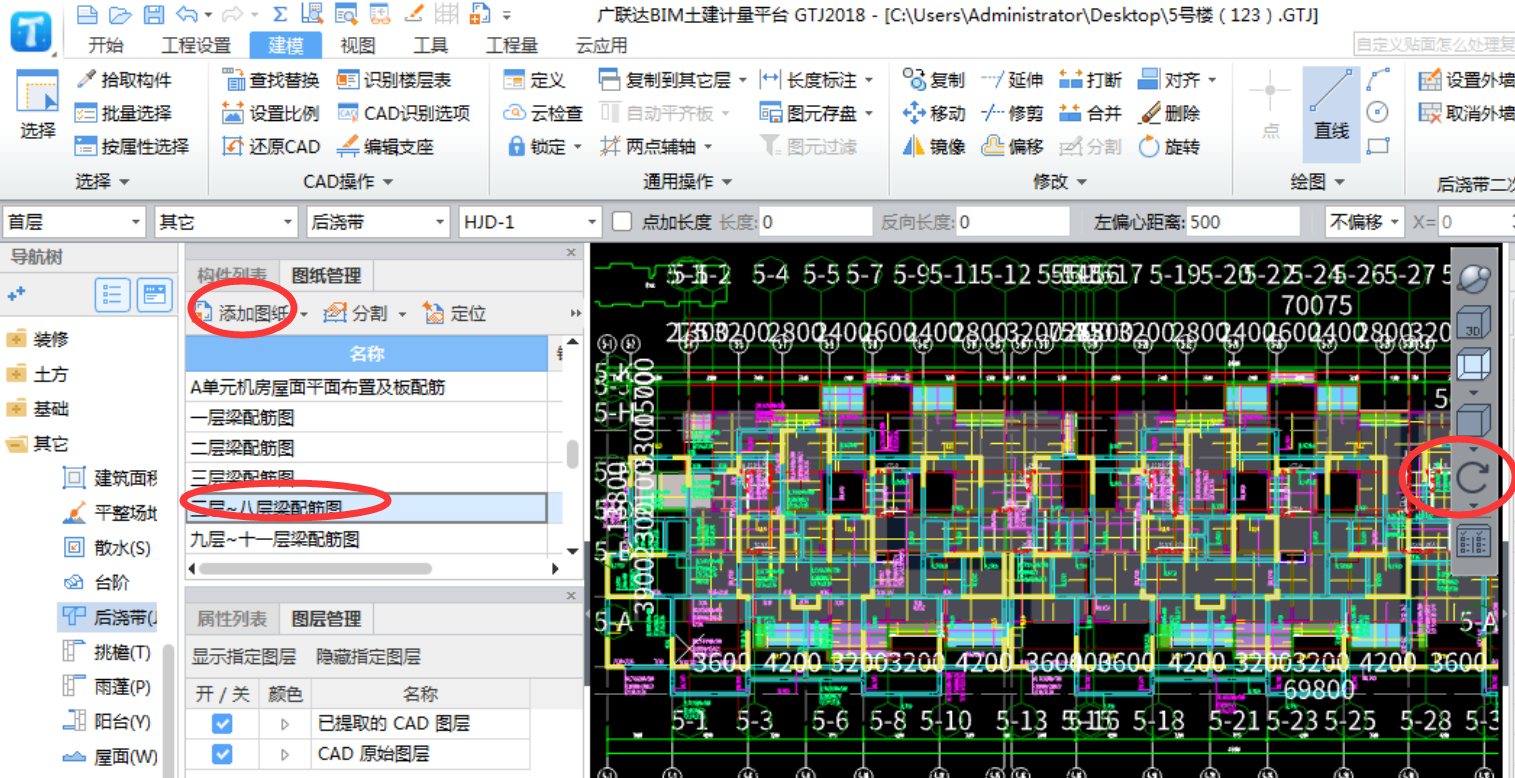1515x778 pixels.
Task: Click 隐藏指定图层 button
Action: tap(368, 657)
